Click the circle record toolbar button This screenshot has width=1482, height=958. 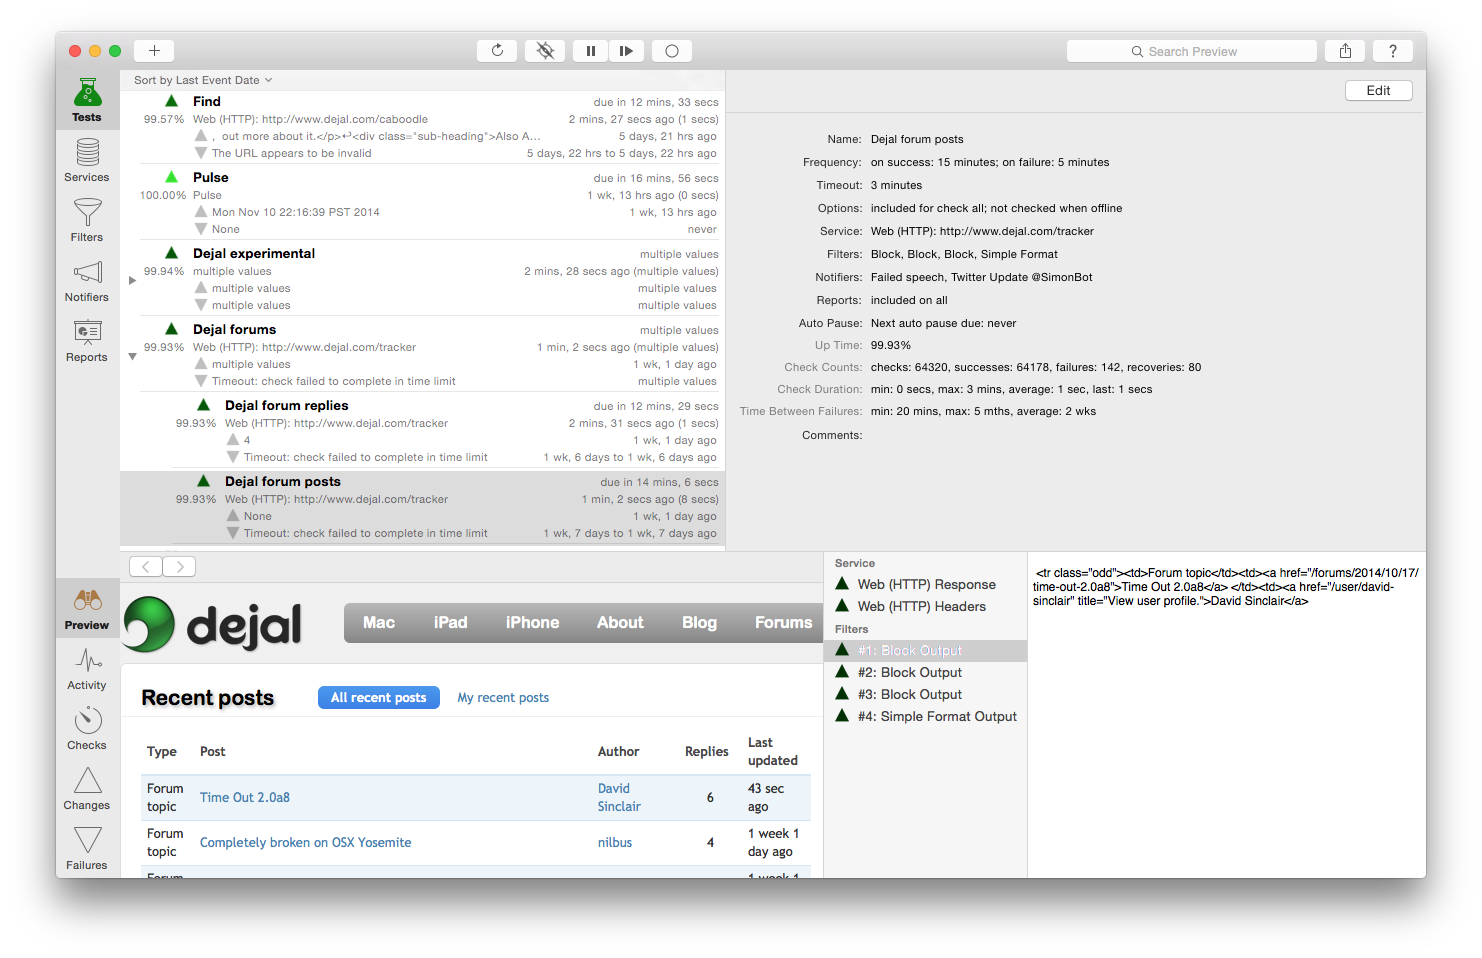tap(672, 51)
